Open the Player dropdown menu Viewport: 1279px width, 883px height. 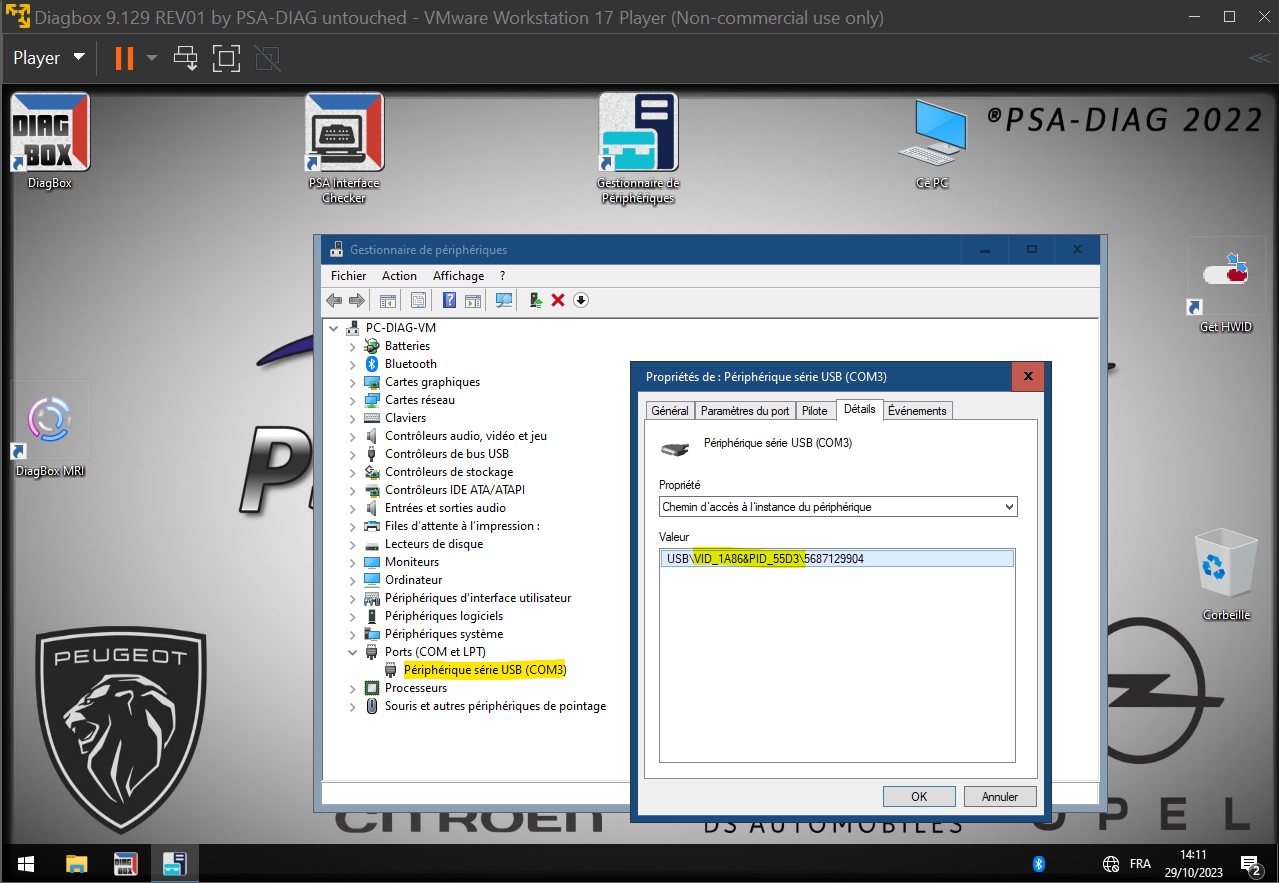pos(49,58)
